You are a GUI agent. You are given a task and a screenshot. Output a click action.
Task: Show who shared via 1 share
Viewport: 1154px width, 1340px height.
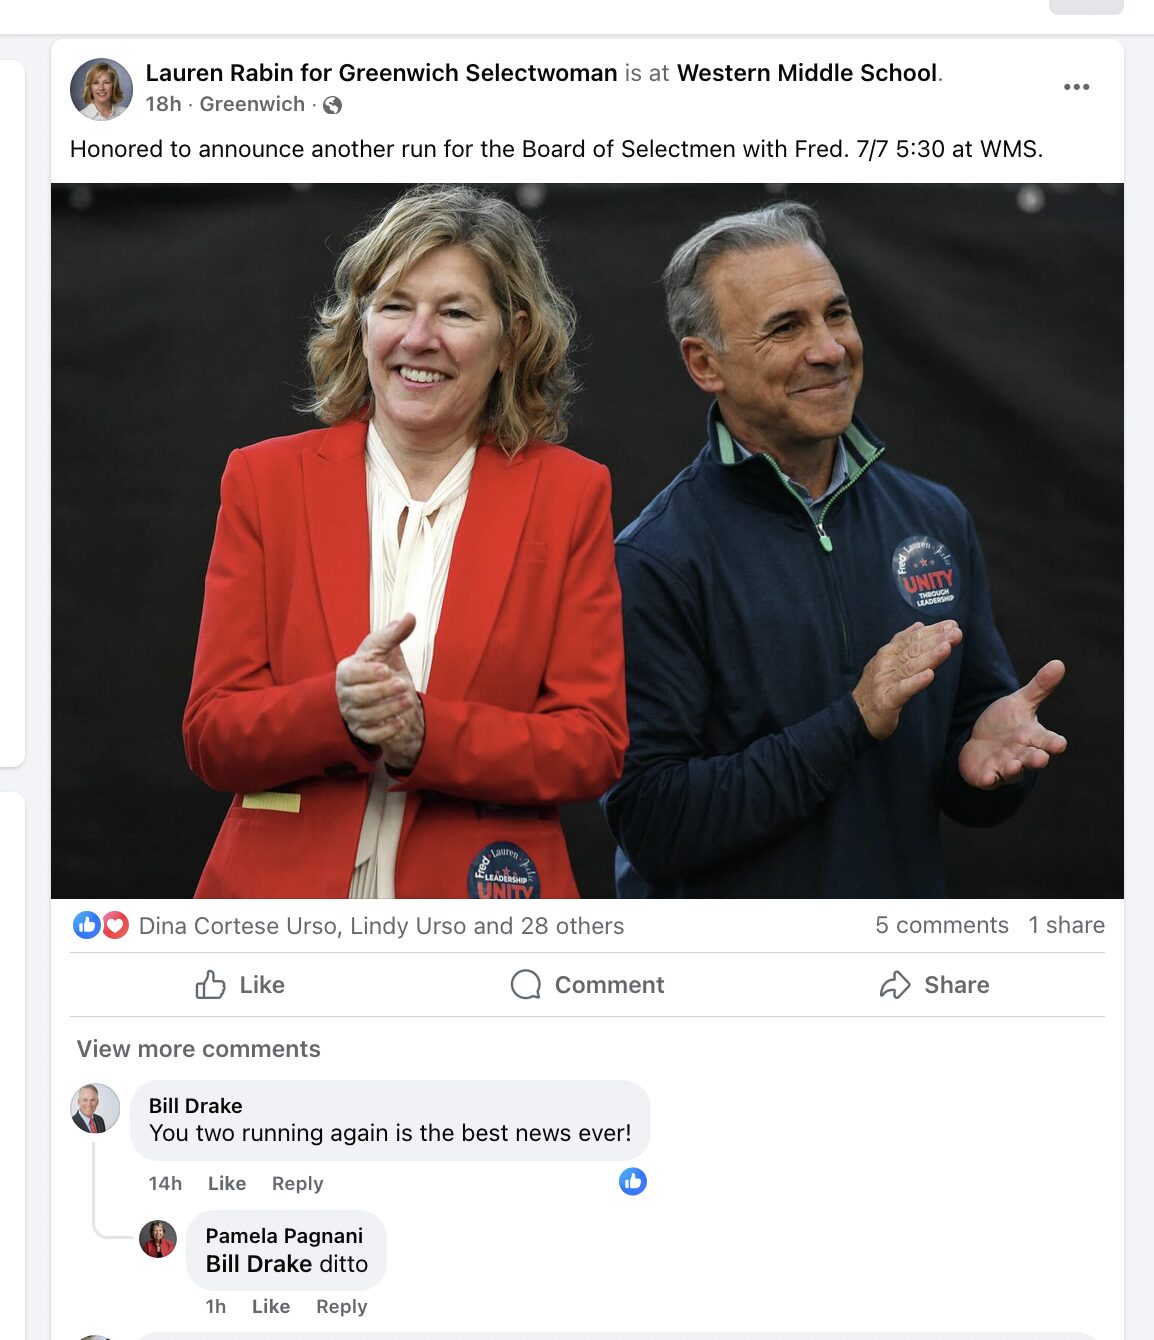click(1066, 925)
